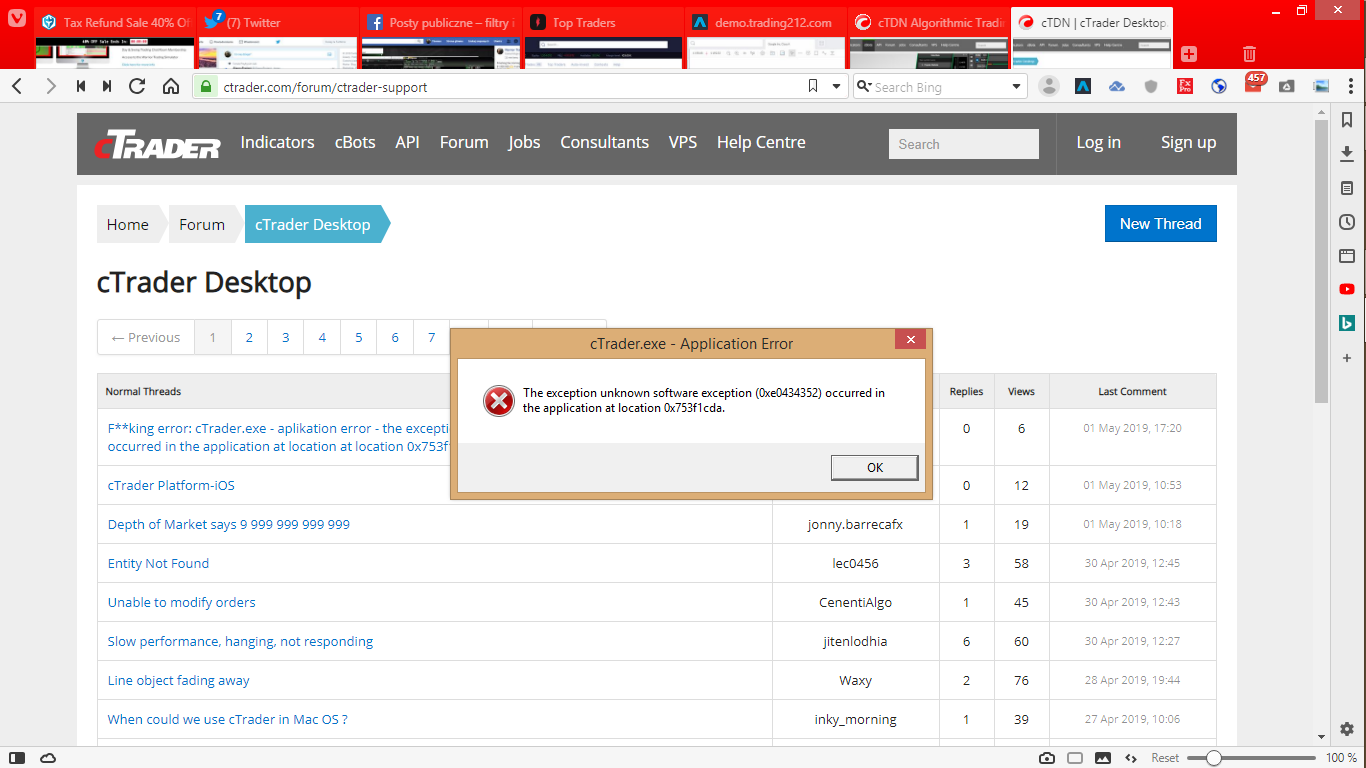Go to the home page
This screenshot has width=1366, height=768.
coord(171,87)
